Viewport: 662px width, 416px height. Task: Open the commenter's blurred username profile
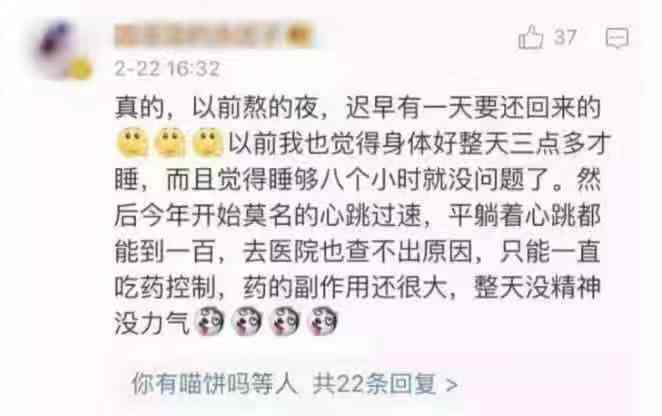[200, 36]
